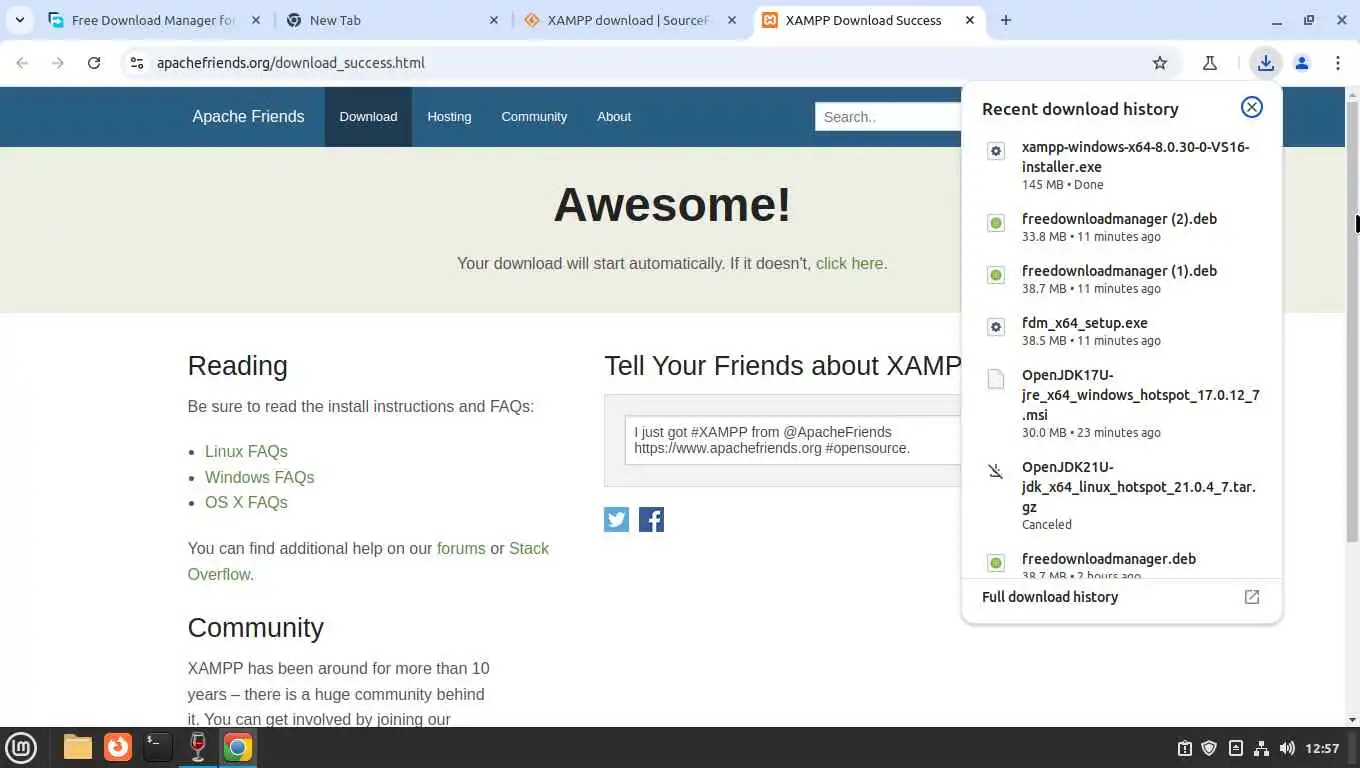The height and width of the screenshot is (768, 1360).
Task: Open volume control in system tray
Action: [1287, 748]
